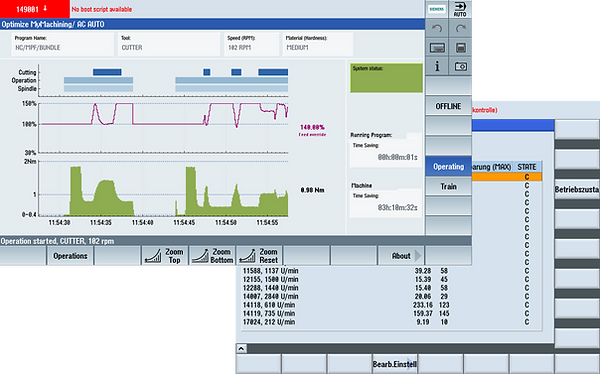Click first dark blue Cutting bar segment
Screen dimensions: 600x374
pyautogui.click(x=107, y=72)
